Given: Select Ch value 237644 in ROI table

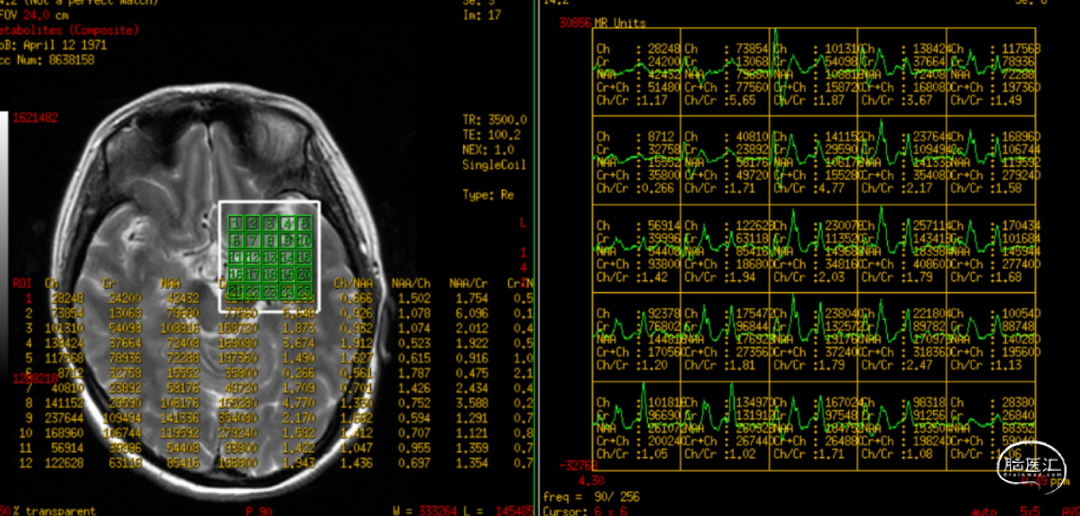Looking at the screenshot, I should 63,417.
